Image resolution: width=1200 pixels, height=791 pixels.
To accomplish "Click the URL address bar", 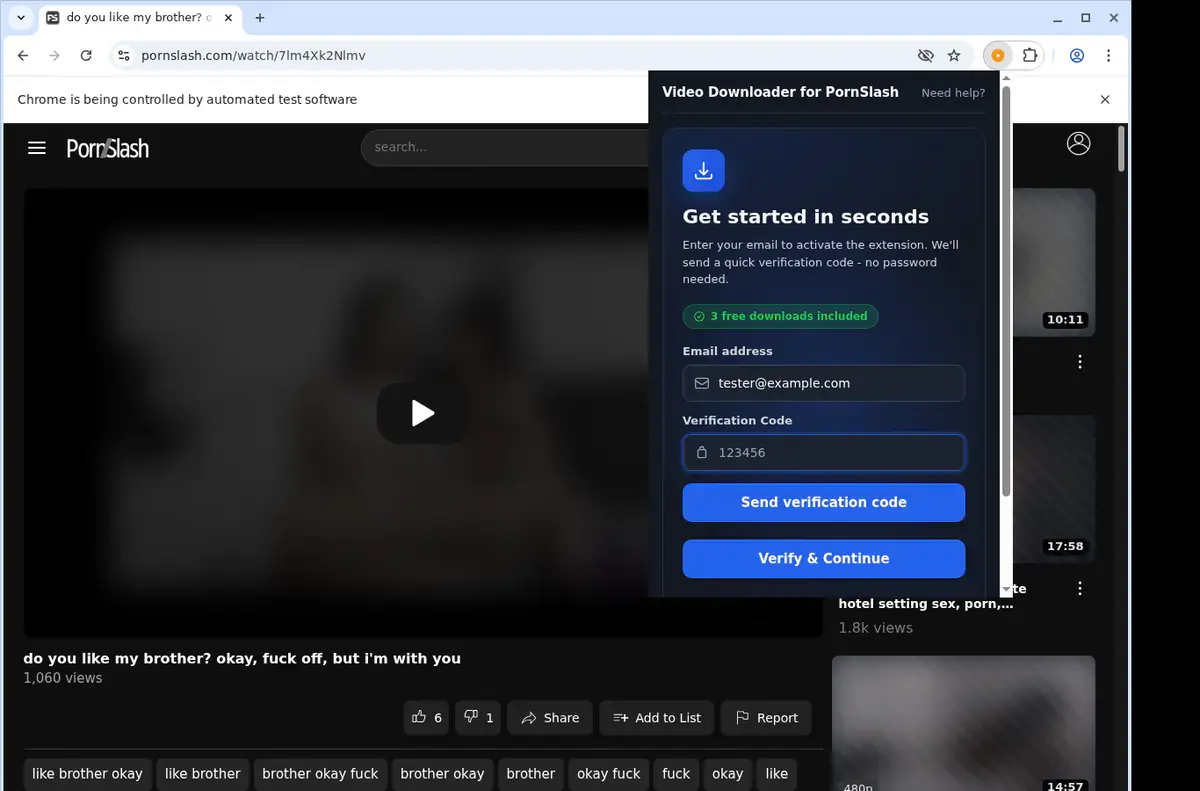I will click(x=510, y=56).
